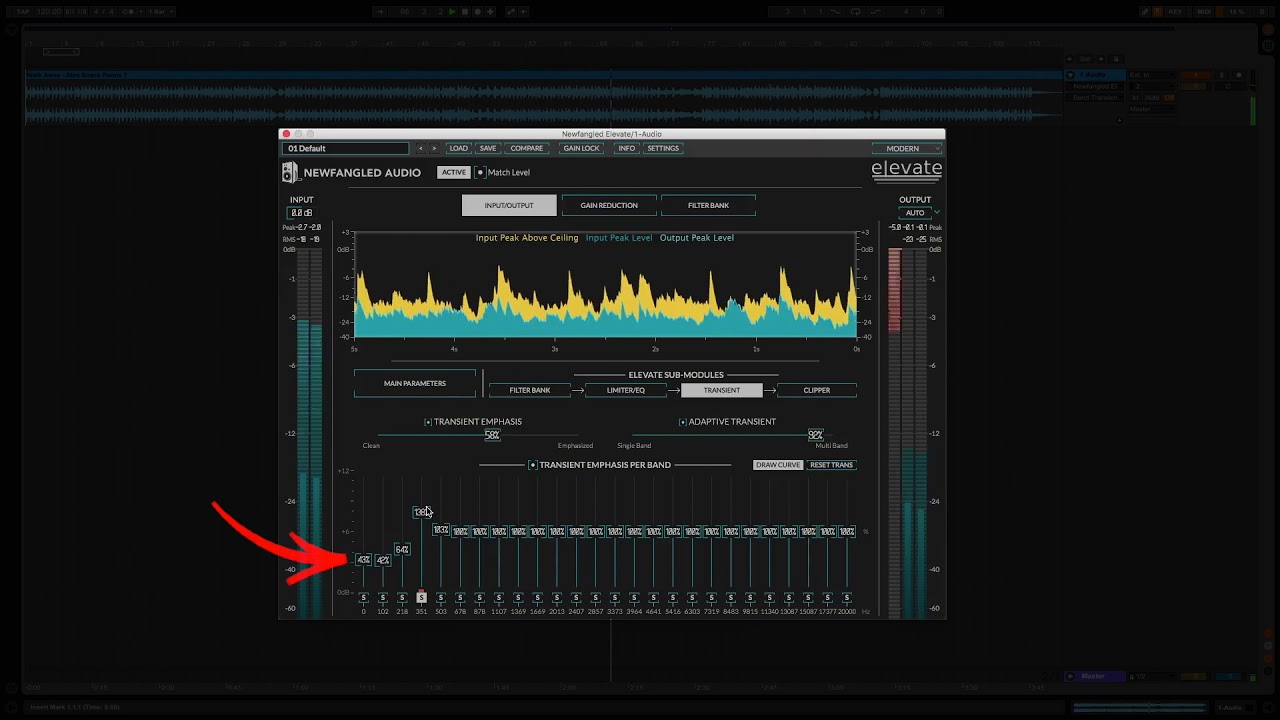Click the RESET TRANS button
The width and height of the screenshot is (1280, 720).
831,465
